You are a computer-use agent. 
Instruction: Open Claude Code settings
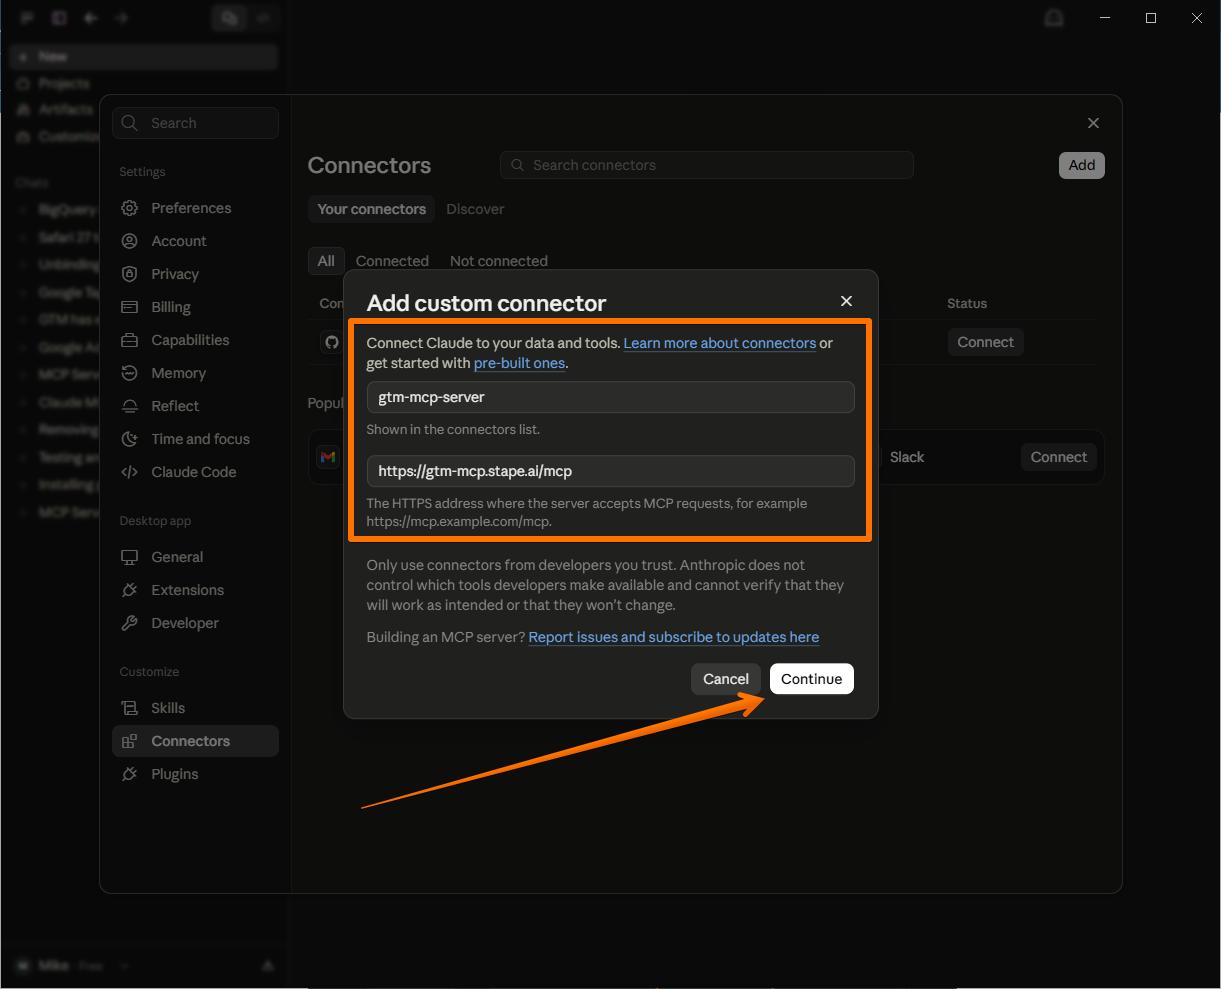195,472
